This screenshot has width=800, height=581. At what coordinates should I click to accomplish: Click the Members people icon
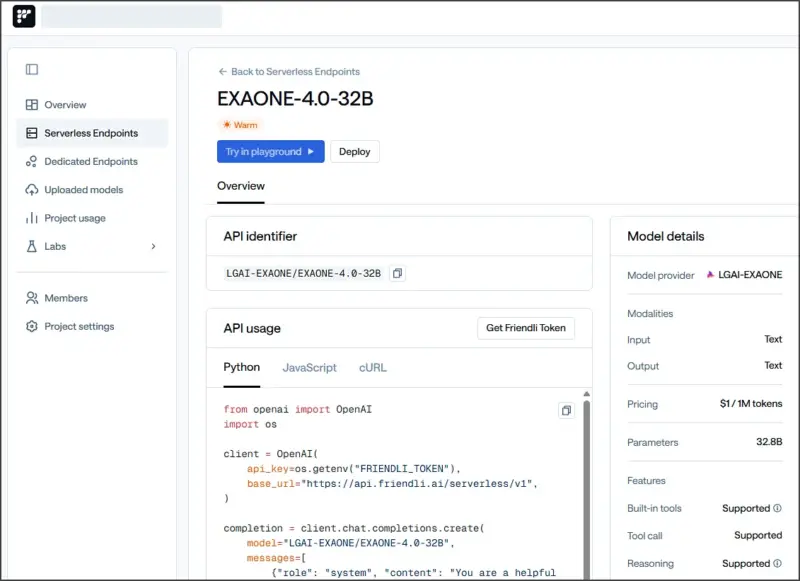(x=32, y=298)
